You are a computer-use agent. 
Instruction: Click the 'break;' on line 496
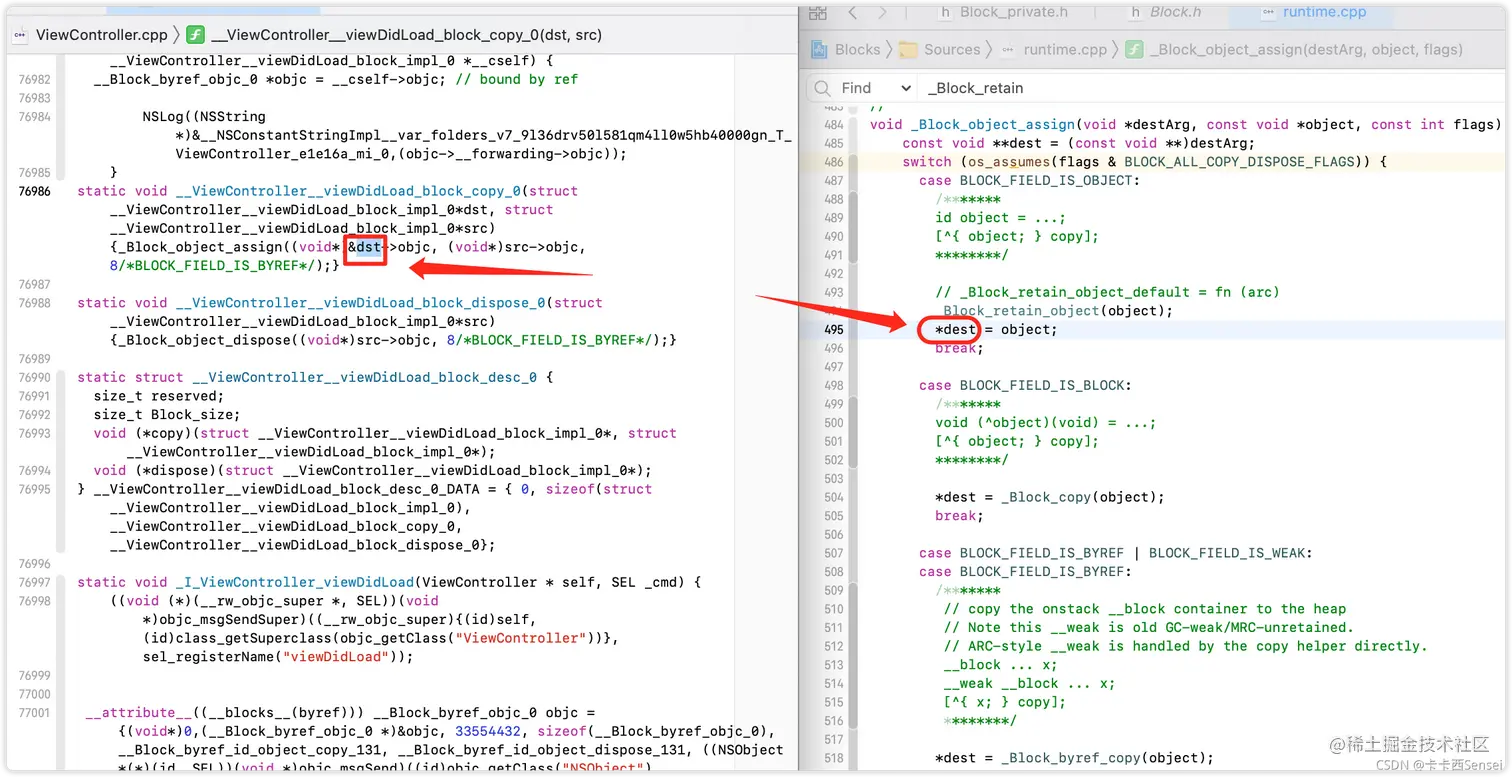(x=959, y=348)
